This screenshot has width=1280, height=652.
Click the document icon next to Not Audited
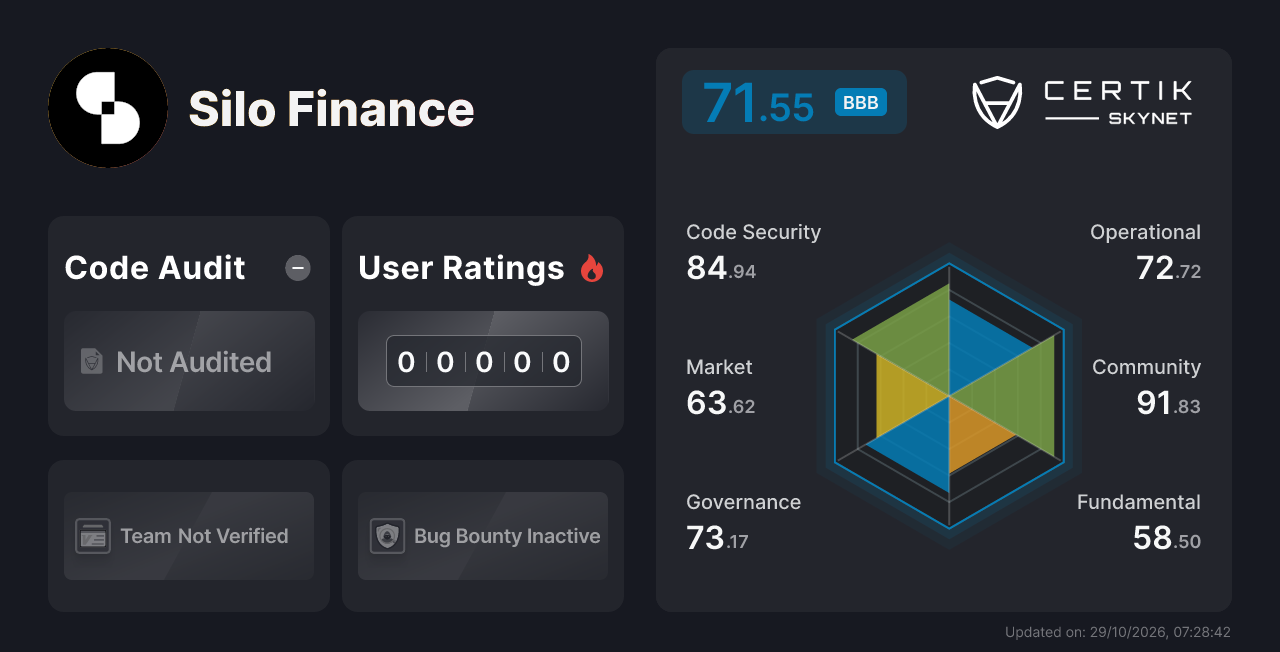tap(92, 362)
